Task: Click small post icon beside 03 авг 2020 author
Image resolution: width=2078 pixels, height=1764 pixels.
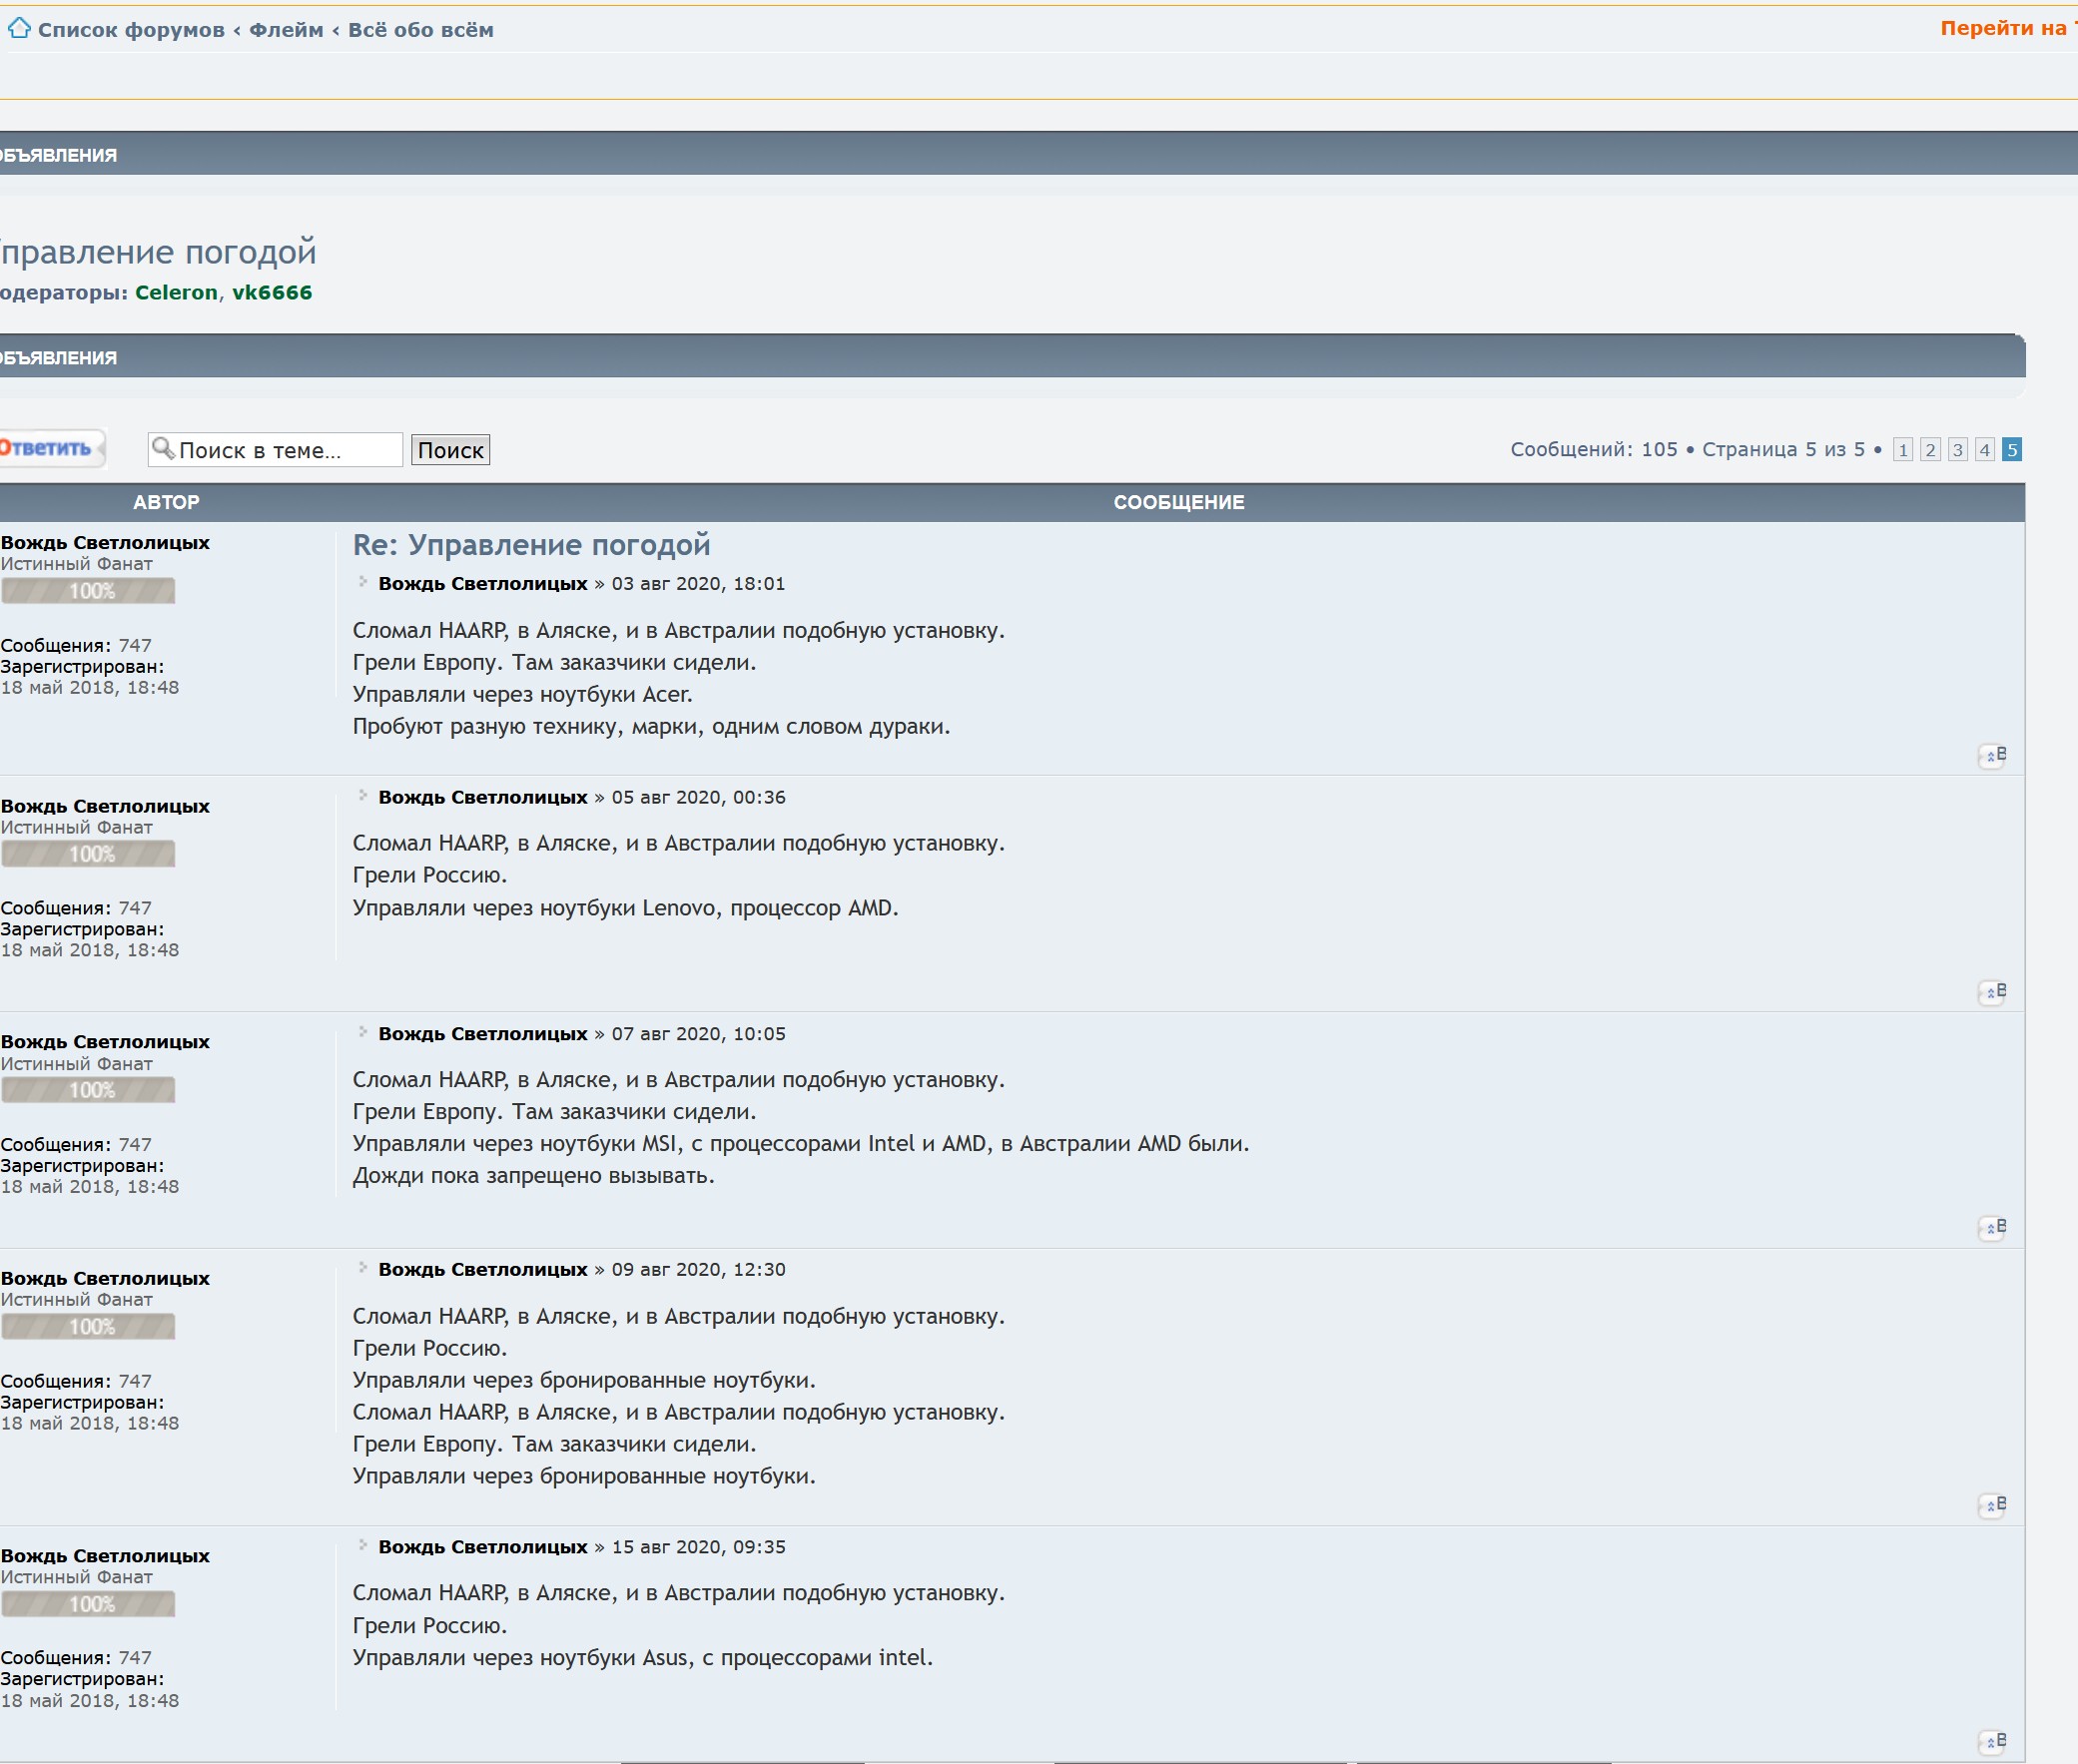Action: (x=363, y=582)
